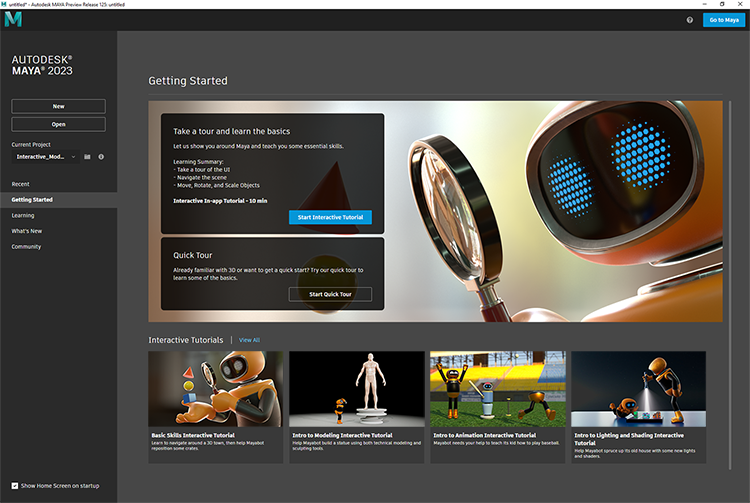Click the vertical scrollbar of the content area
Viewport: 750px width, 503px height.
(x=730, y=285)
